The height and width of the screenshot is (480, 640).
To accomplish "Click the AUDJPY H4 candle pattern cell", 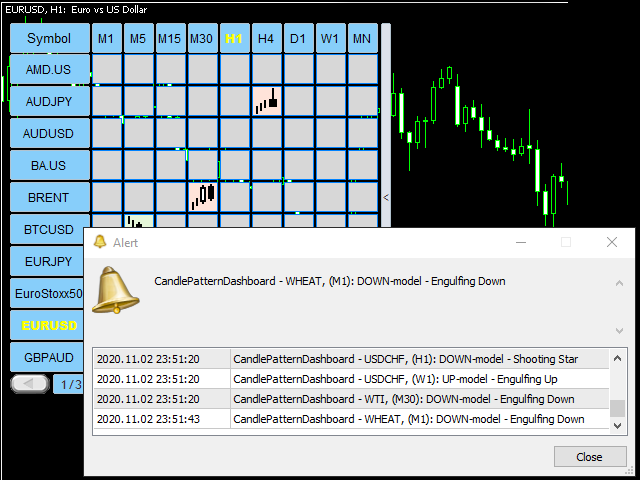I will point(267,101).
